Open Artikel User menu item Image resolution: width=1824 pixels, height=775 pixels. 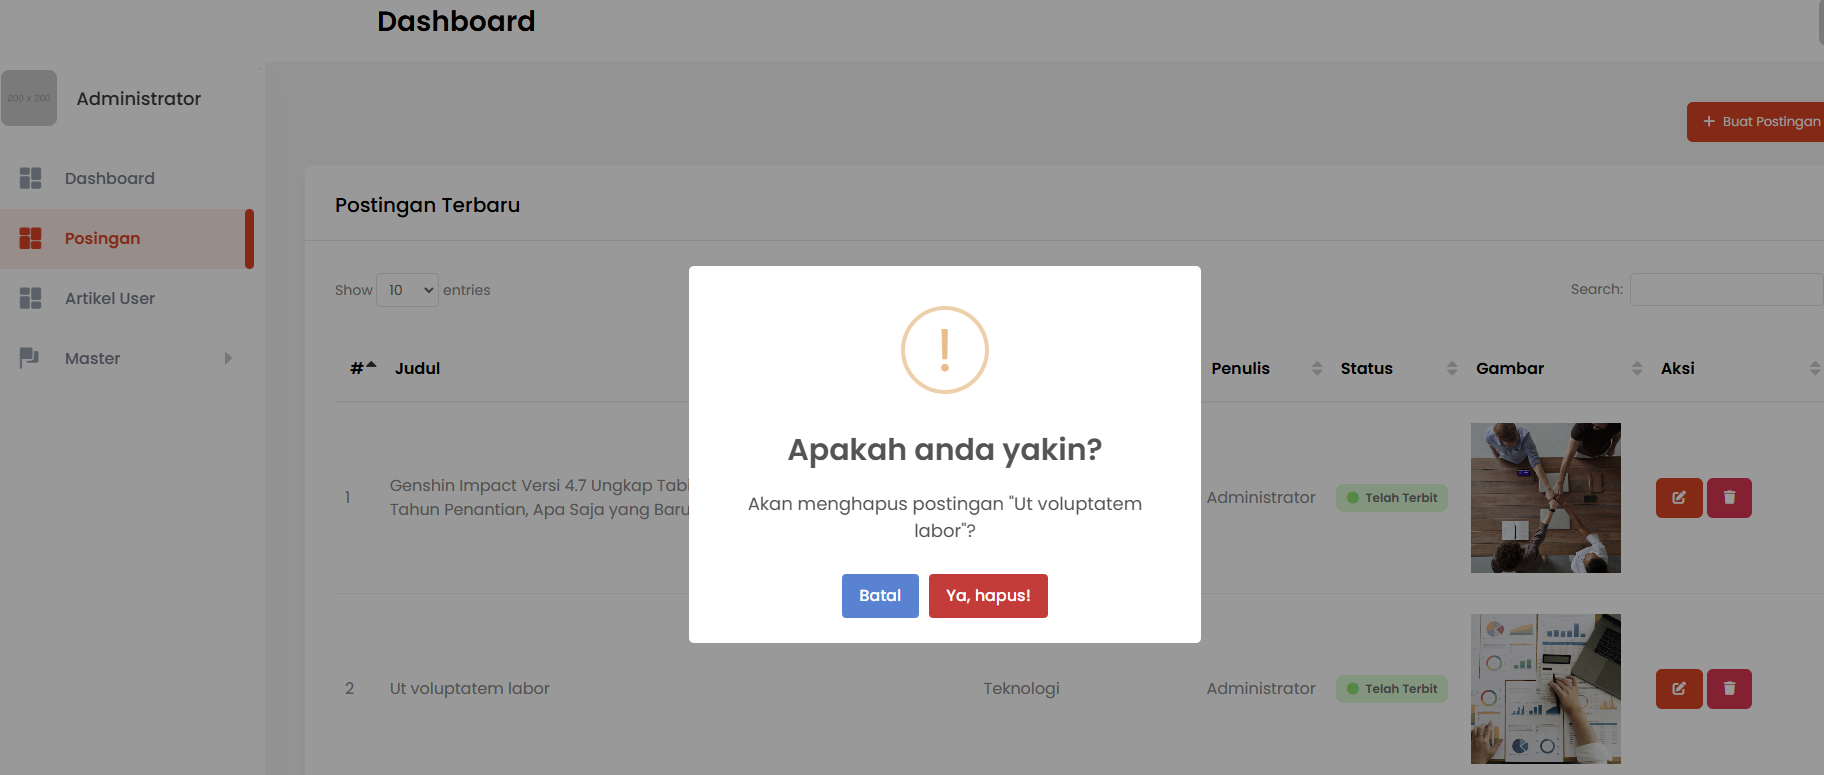click(x=110, y=298)
